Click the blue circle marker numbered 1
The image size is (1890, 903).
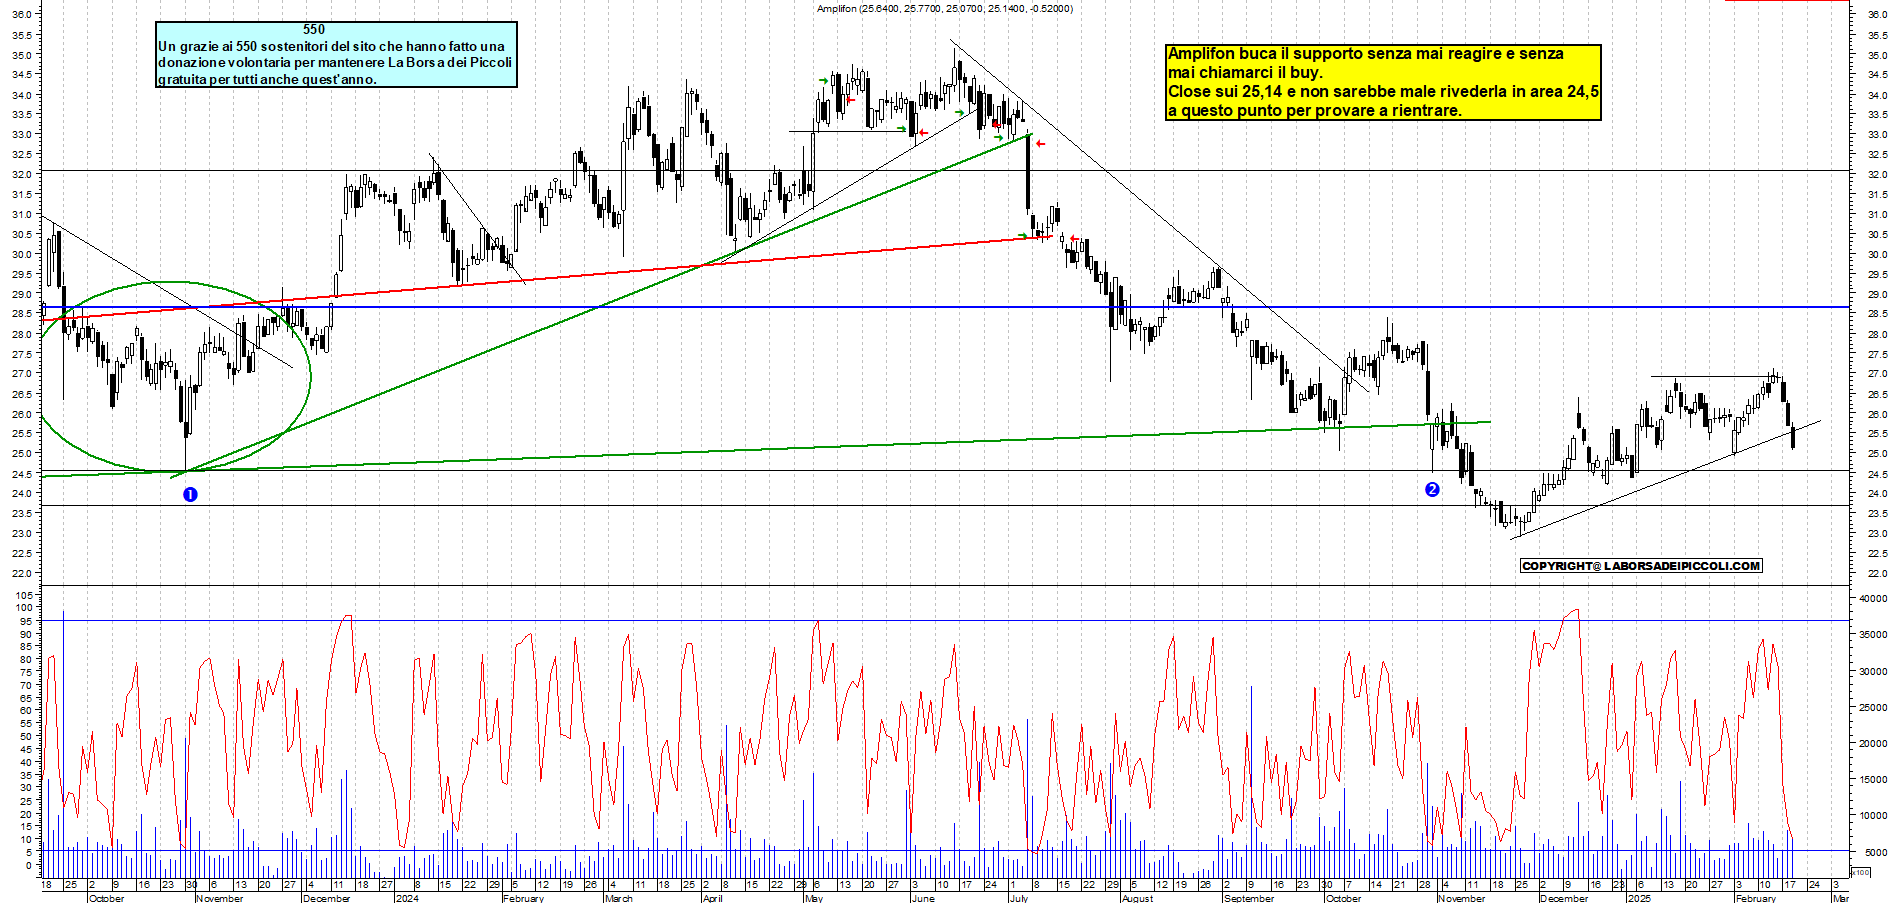(190, 494)
